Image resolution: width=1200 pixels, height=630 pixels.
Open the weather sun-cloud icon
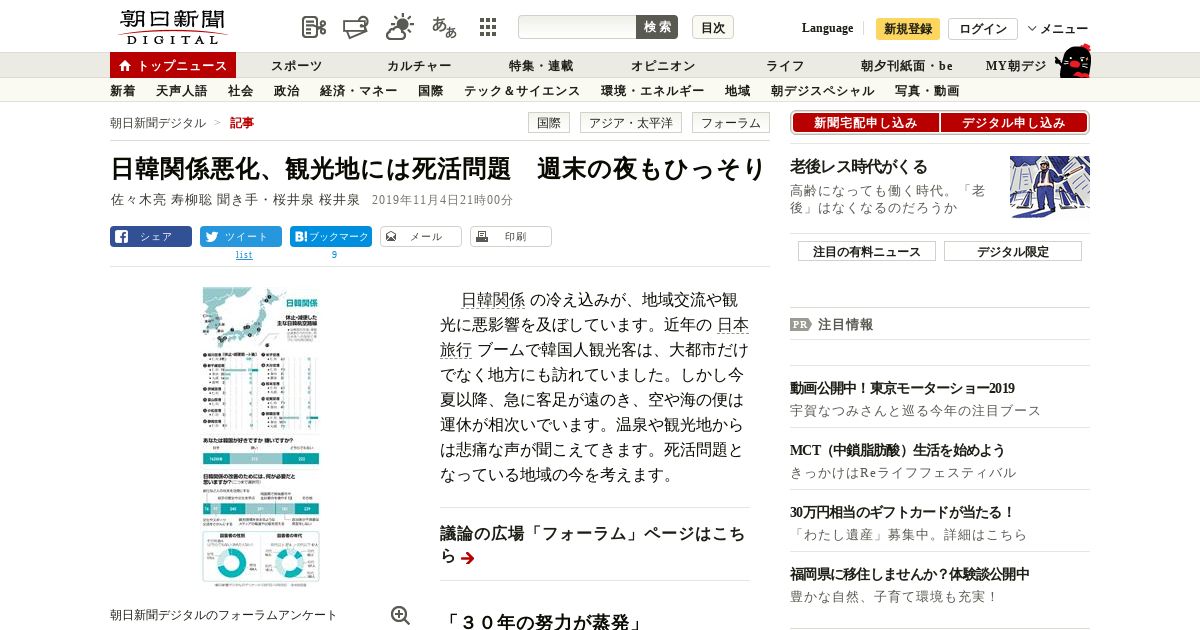pos(400,27)
